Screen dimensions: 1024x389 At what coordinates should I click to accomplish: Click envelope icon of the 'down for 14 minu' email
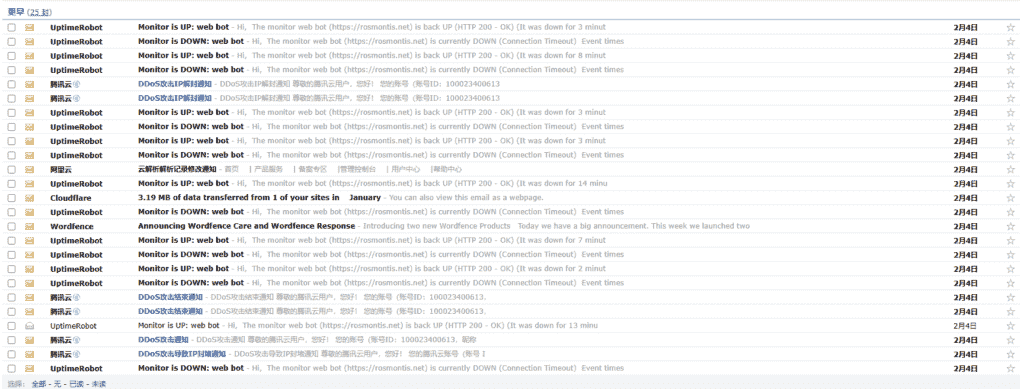29,184
